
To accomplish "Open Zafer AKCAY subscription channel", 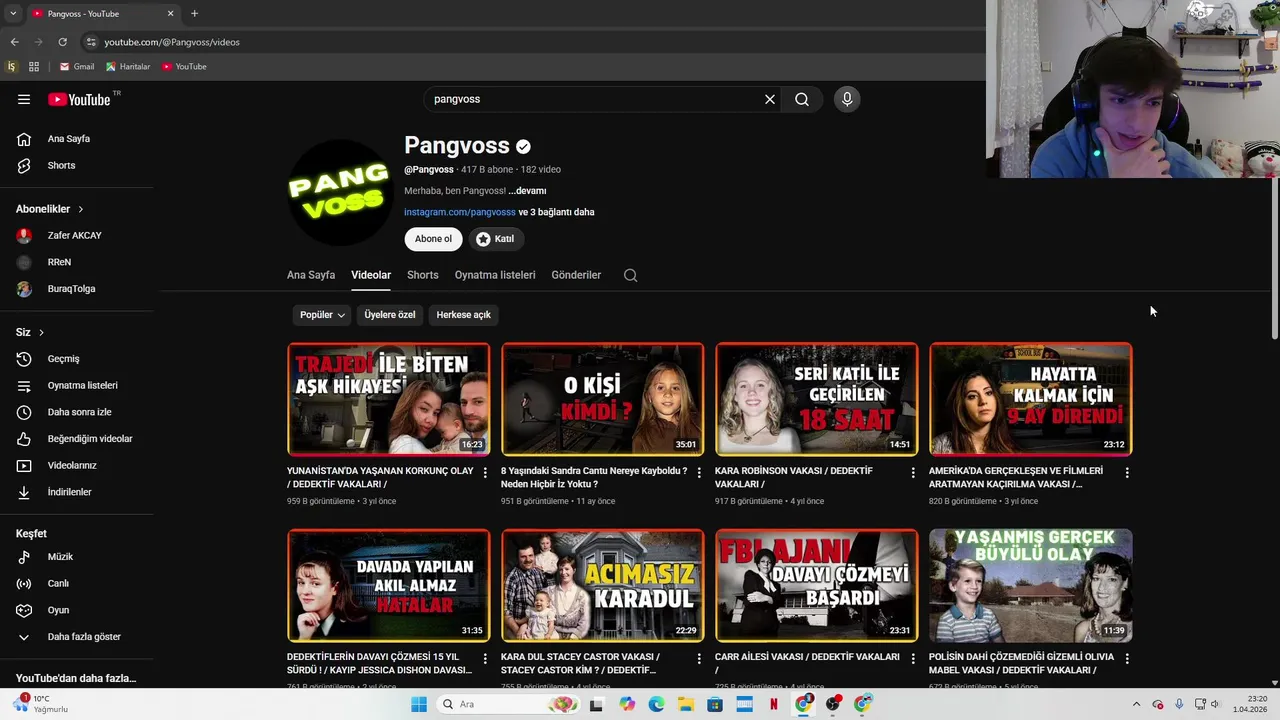I will pyautogui.click(x=77, y=236).
